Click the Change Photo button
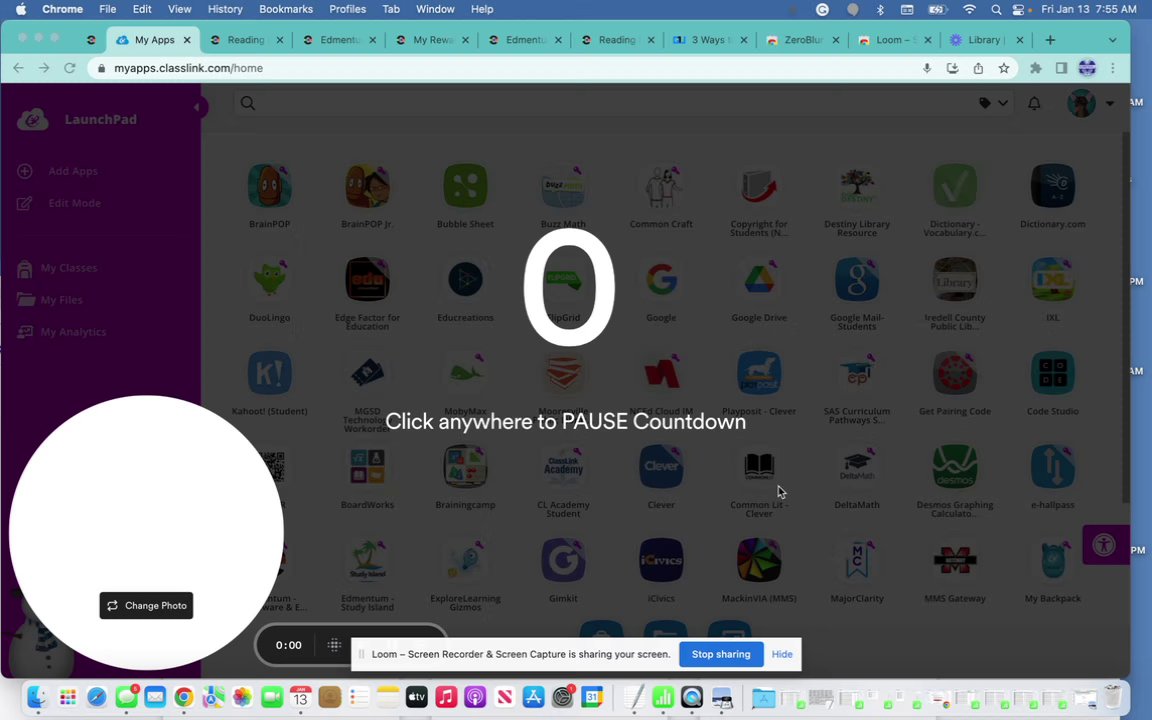The height and width of the screenshot is (720, 1152). (x=146, y=605)
